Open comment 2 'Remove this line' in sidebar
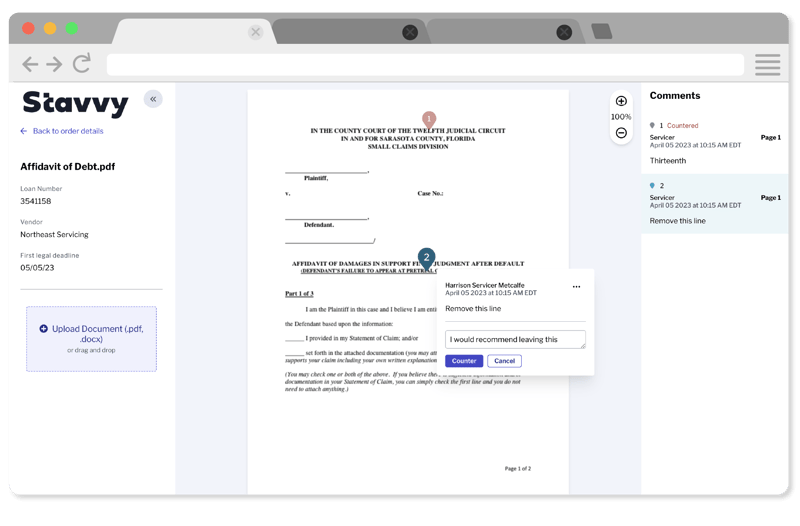The height and width of the screenshot is (526, 800). pos(714,204)
